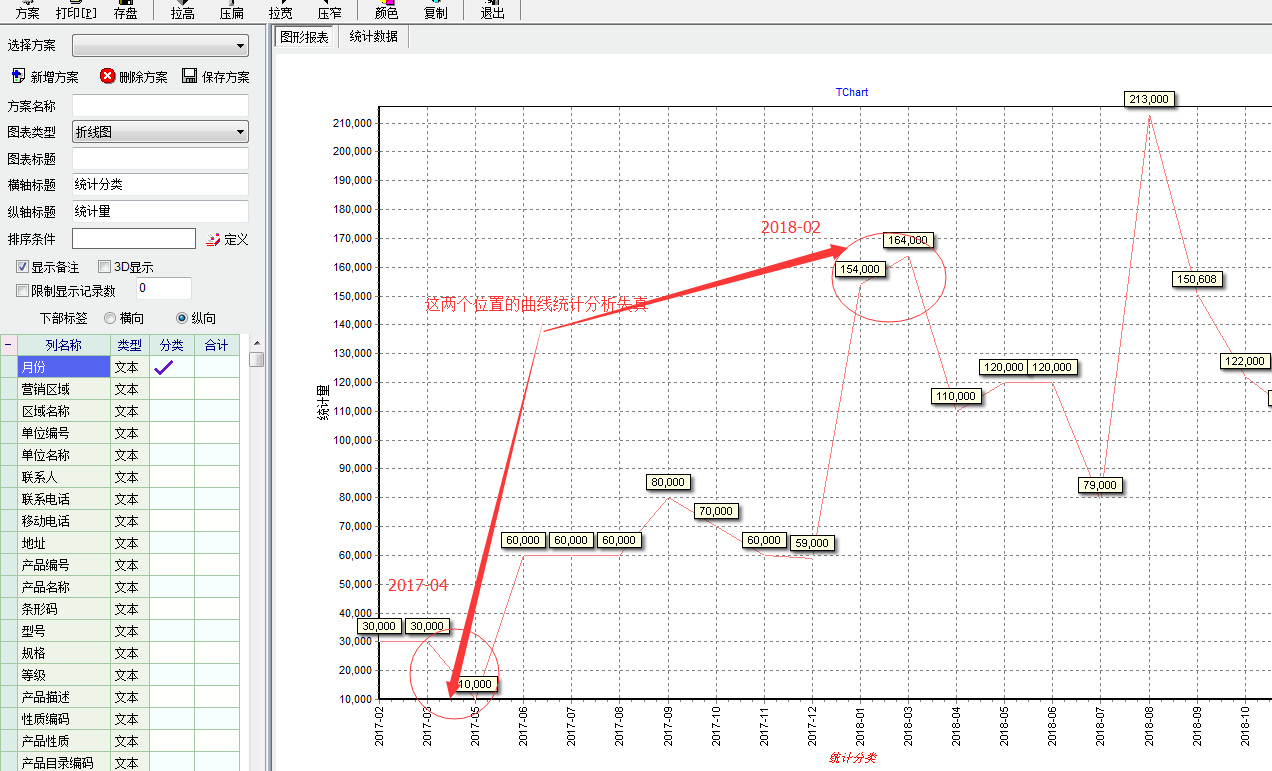Select the 横向 radio button
The height and width of the screenshot is (771, 1272).
pos(110,318)
